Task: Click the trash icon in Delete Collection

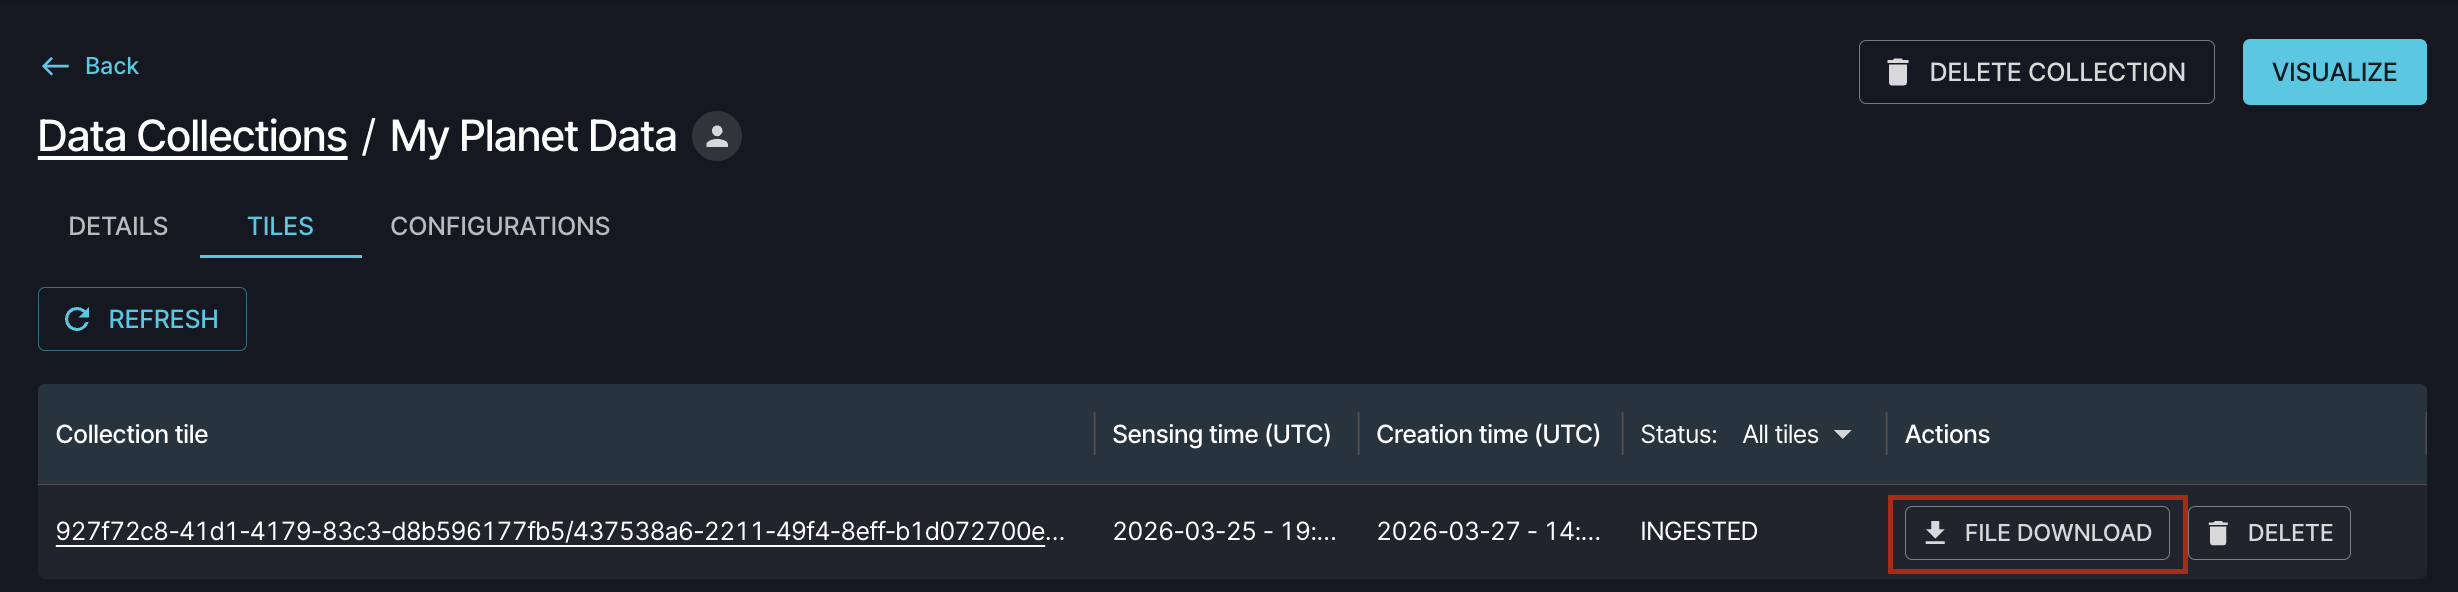Action: pyautogui.click(x=1897, y=72)
